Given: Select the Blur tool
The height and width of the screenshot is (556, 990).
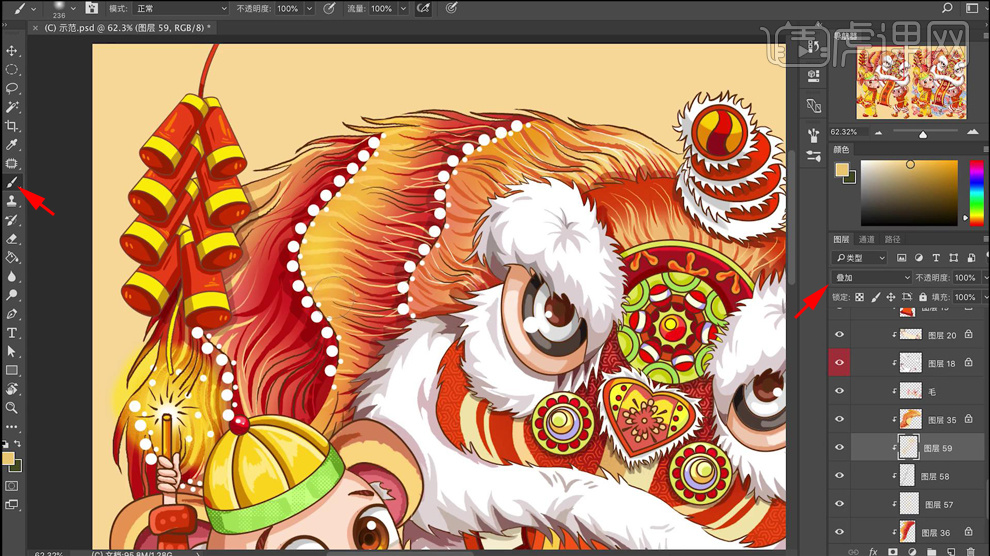Looking at the screenshot, I should pos(11,276).
